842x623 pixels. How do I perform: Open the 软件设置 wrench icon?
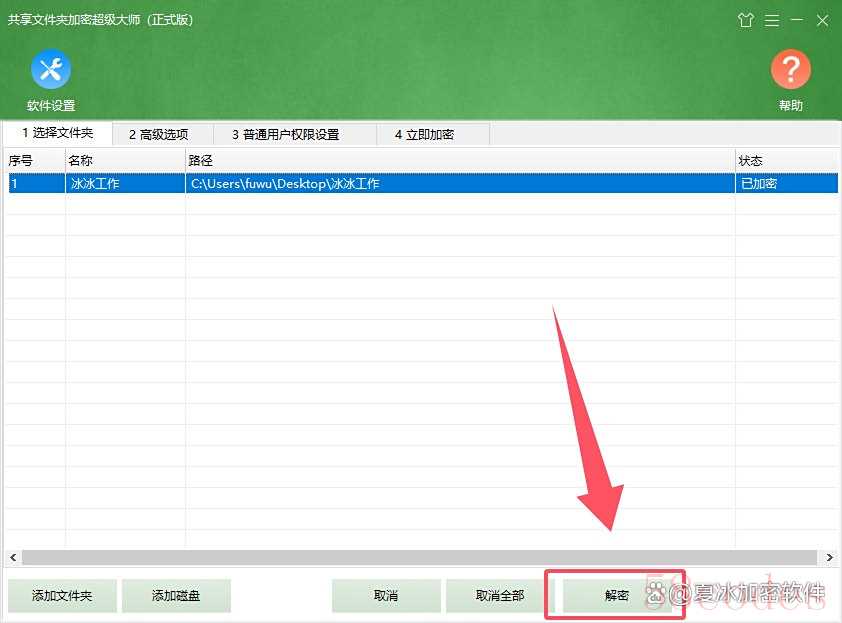click(x=50, y=69)
